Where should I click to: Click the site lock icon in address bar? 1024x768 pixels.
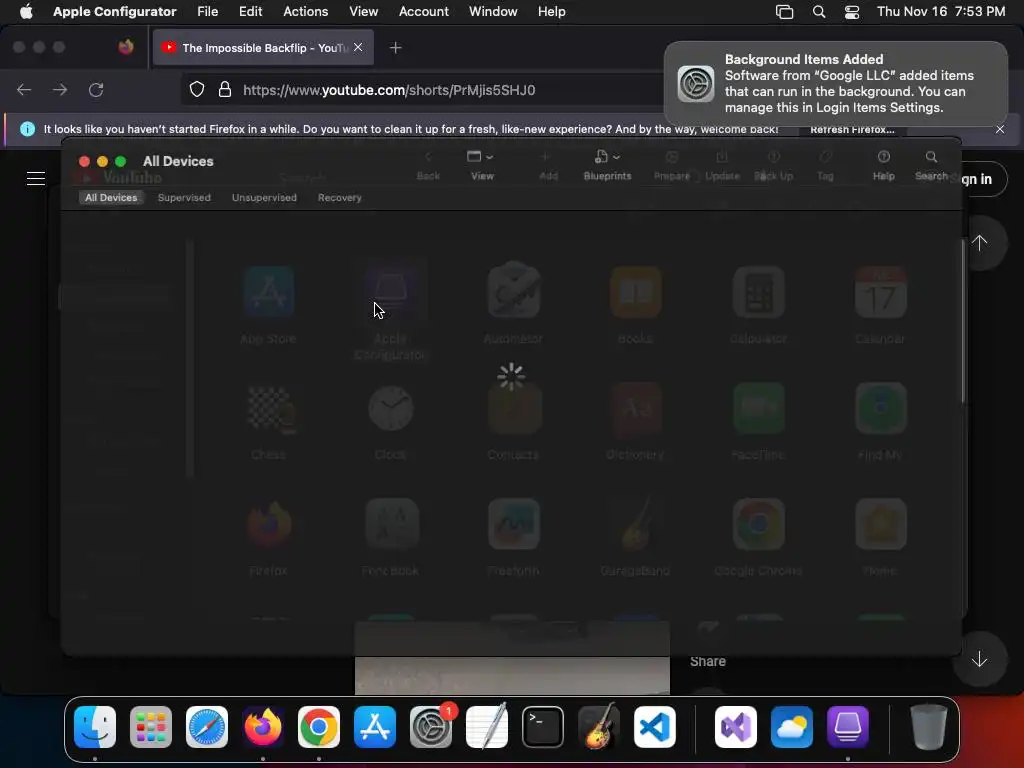point(225,89)
